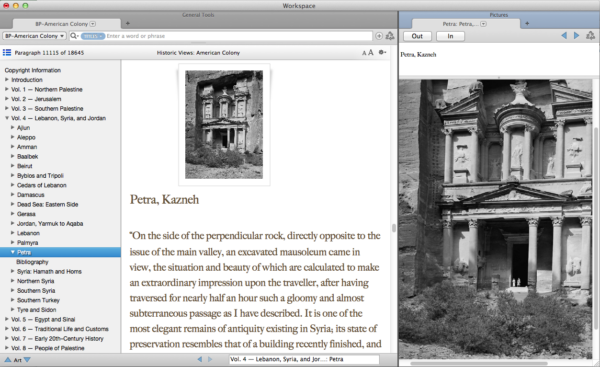Click the recycle icon in Pictures pane
The image size is (600, 367).
(590, 36)
